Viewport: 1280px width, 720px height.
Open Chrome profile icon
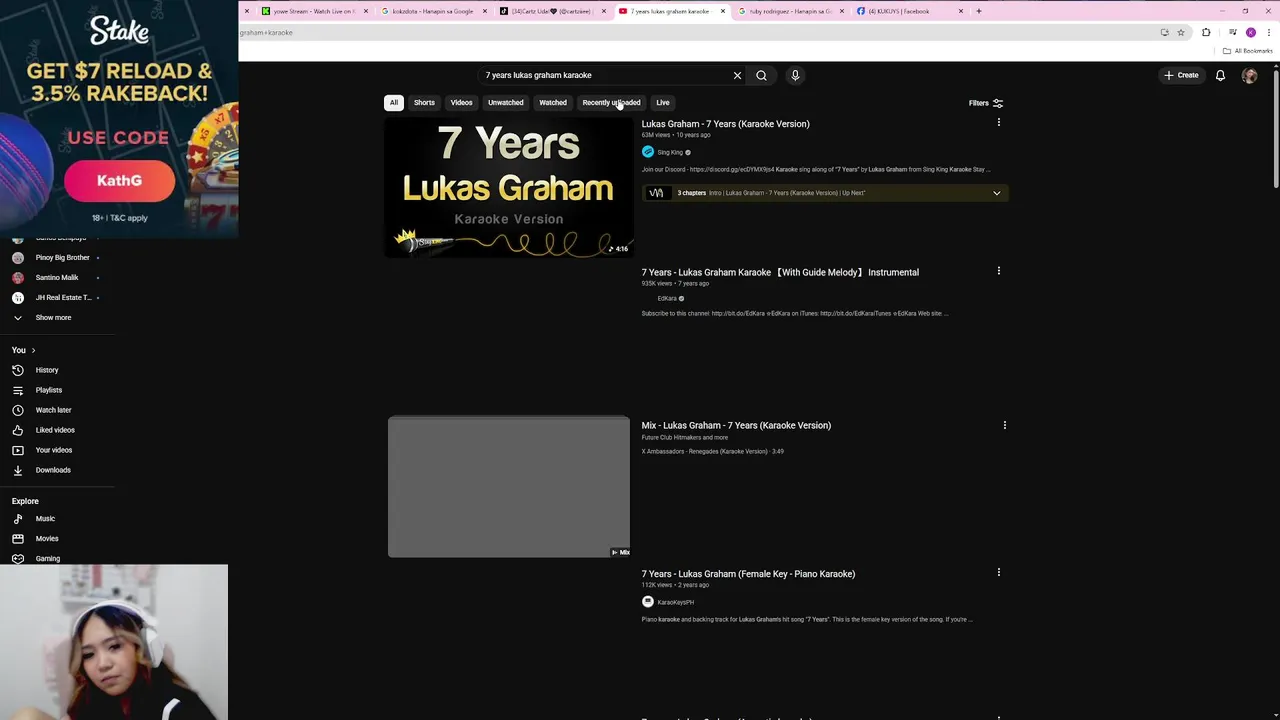(1250, 32)
